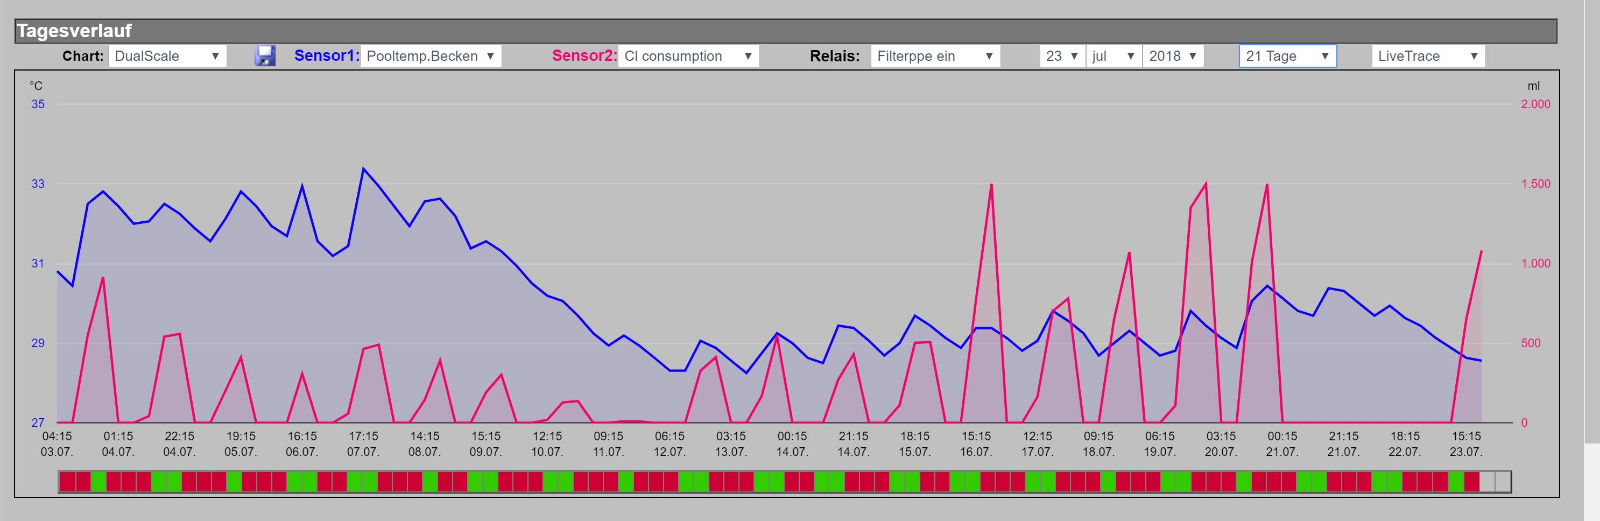The width and height of the screenshot is (1600, 521).
Task: Open the Relais Filterppe ein dropdown
Action: pos(935,56)
